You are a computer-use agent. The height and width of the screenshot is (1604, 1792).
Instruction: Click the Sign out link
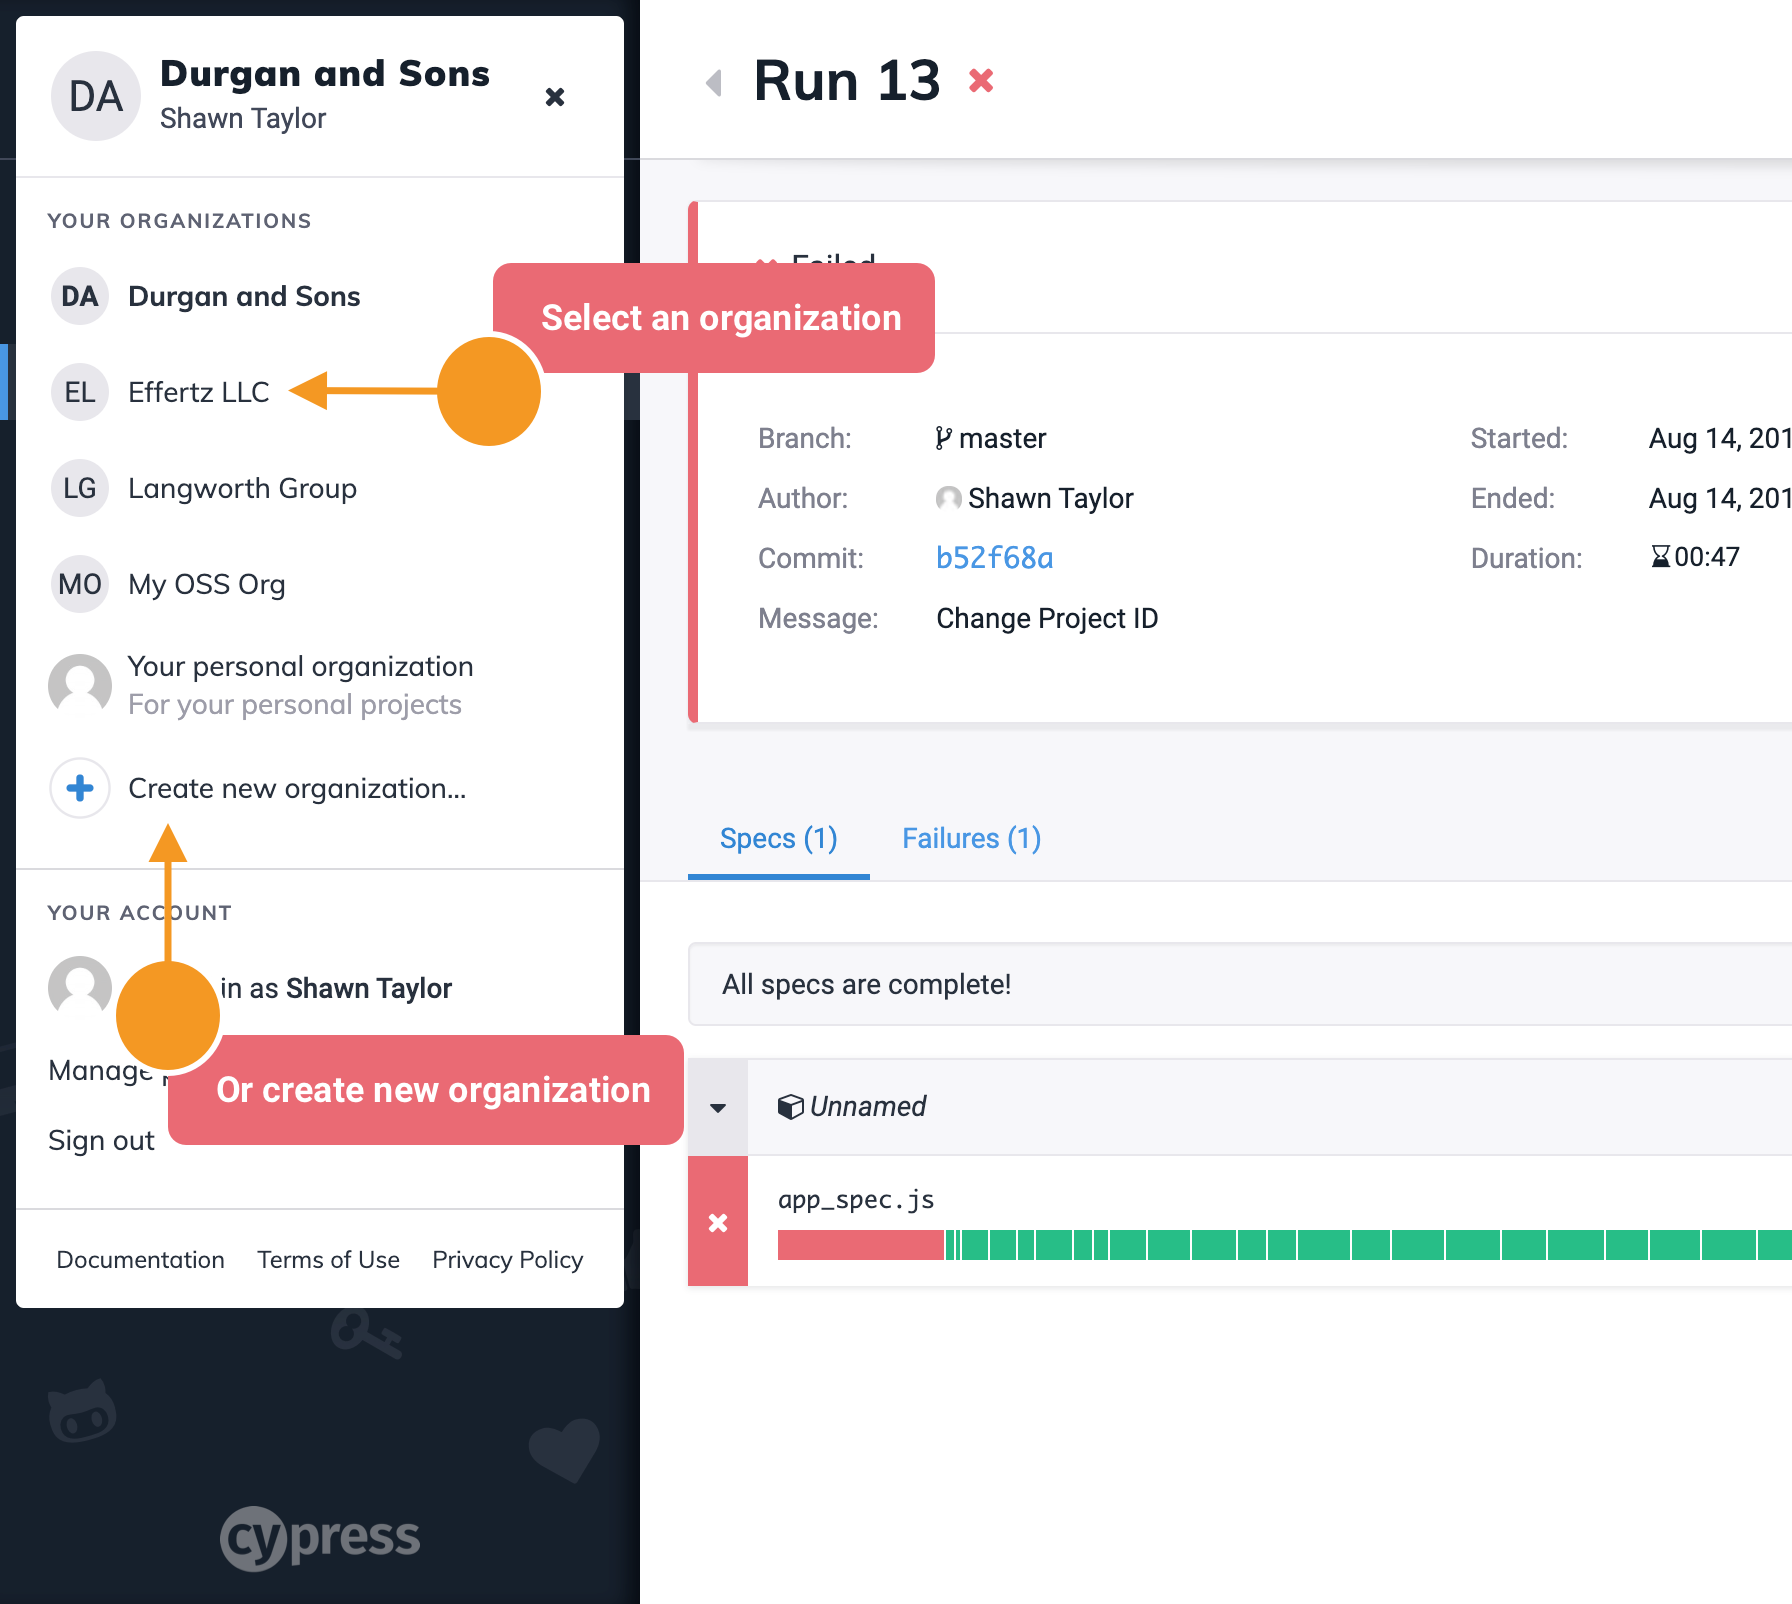click(x=101, y=1141)
